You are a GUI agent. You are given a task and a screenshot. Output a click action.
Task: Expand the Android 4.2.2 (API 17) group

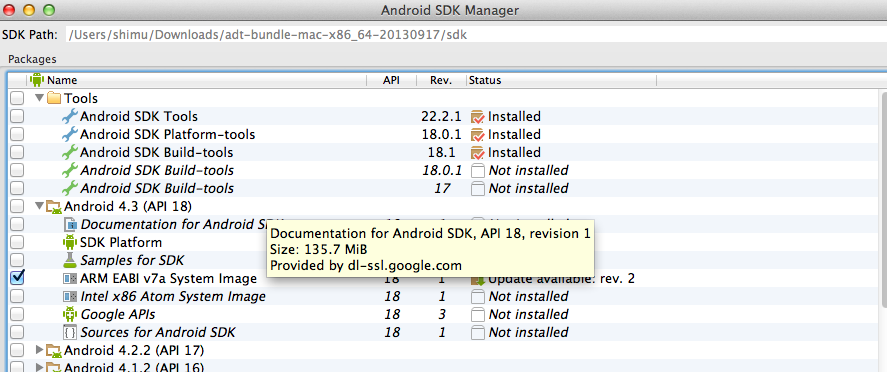(x=40, y=351)
